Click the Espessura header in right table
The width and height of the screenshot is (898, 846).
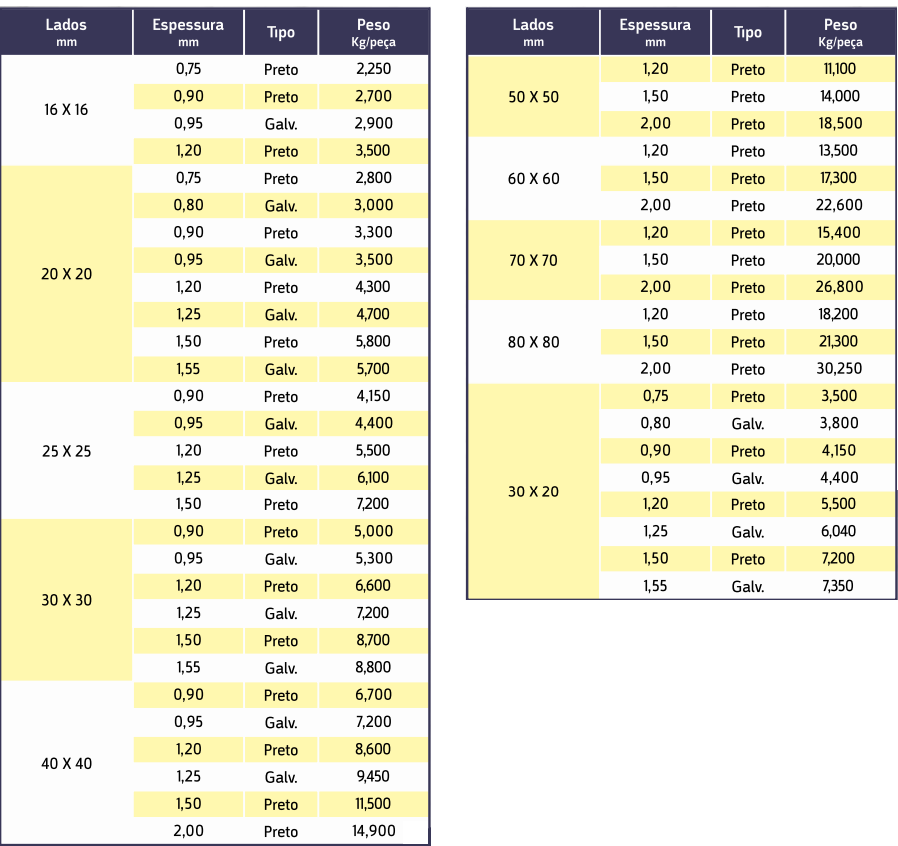coord(655,32)
